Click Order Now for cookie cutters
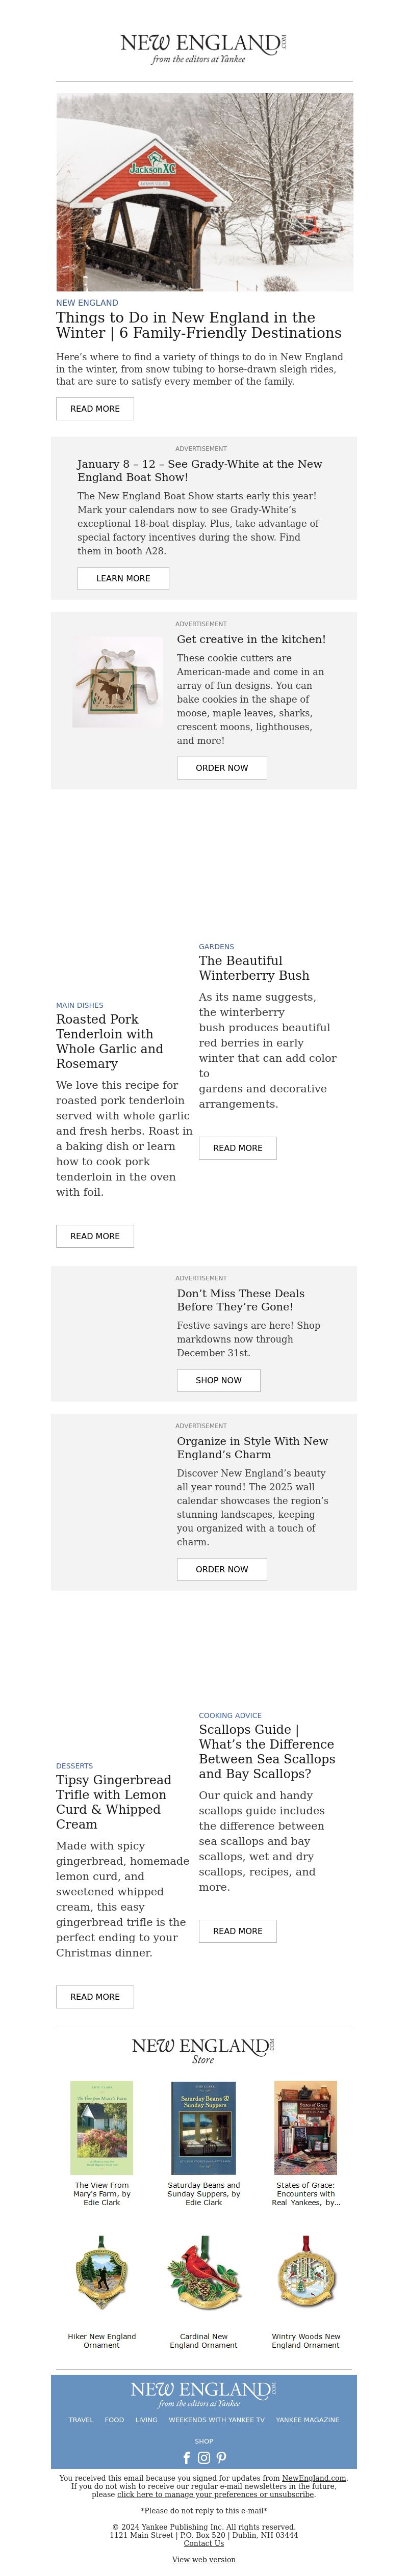Screen dimensions: 408x2576 click(222, 768)
